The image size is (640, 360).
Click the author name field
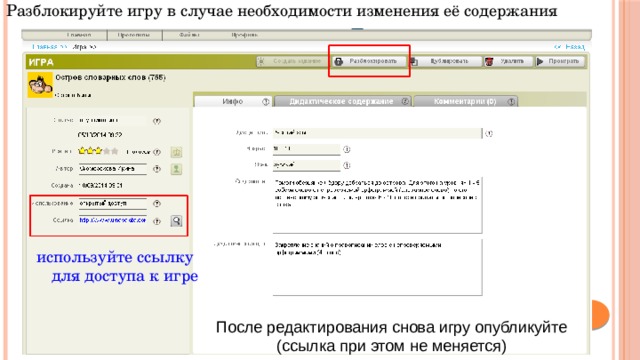point(113,169)
